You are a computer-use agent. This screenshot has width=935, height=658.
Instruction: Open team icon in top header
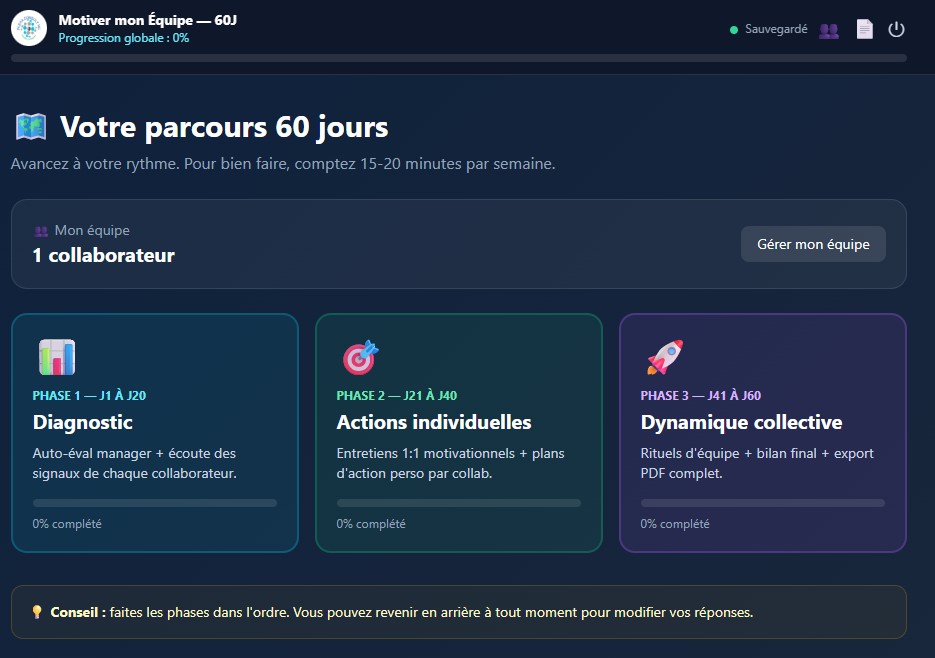[x=829, y=30]
